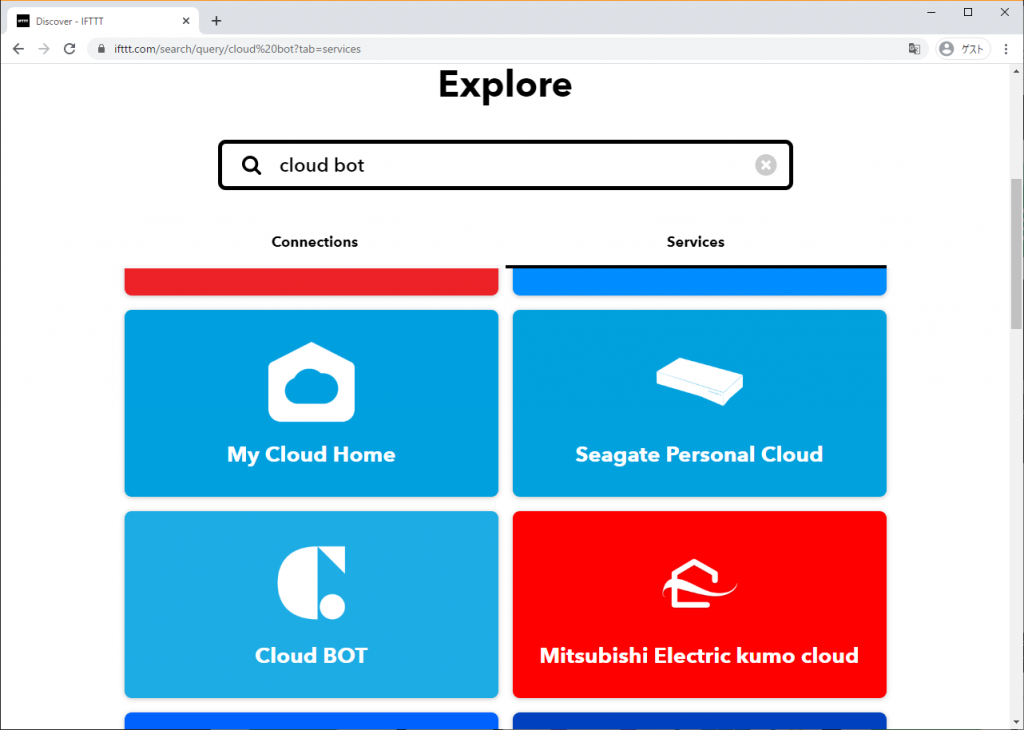View the site lock security icon
This screenshot has height=730, width=1024.
[x=101, y=49]
